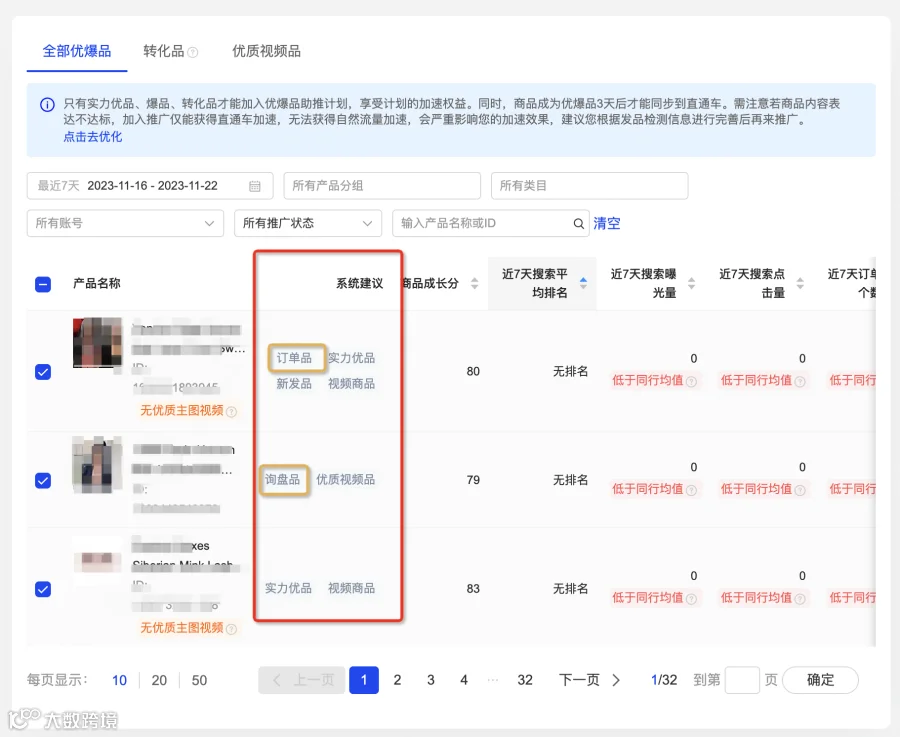Open the 所有推广状态 dropdown
This screenshot has height=737, width=900.
coord(308,223)
